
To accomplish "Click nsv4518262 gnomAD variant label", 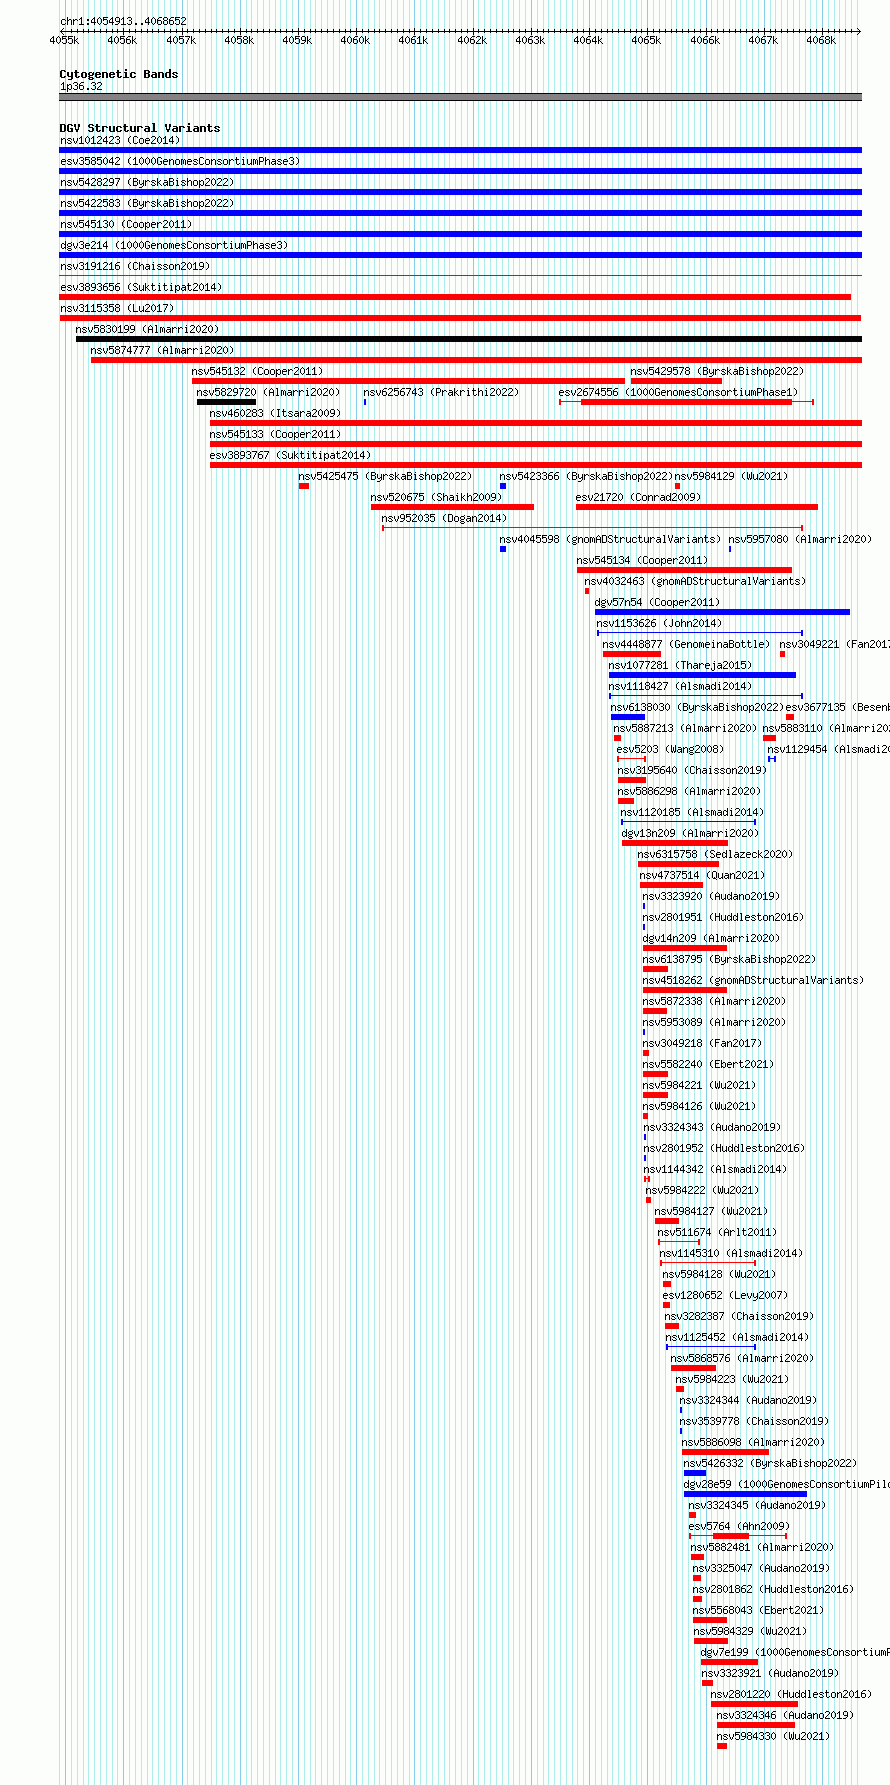I will 753,980.
